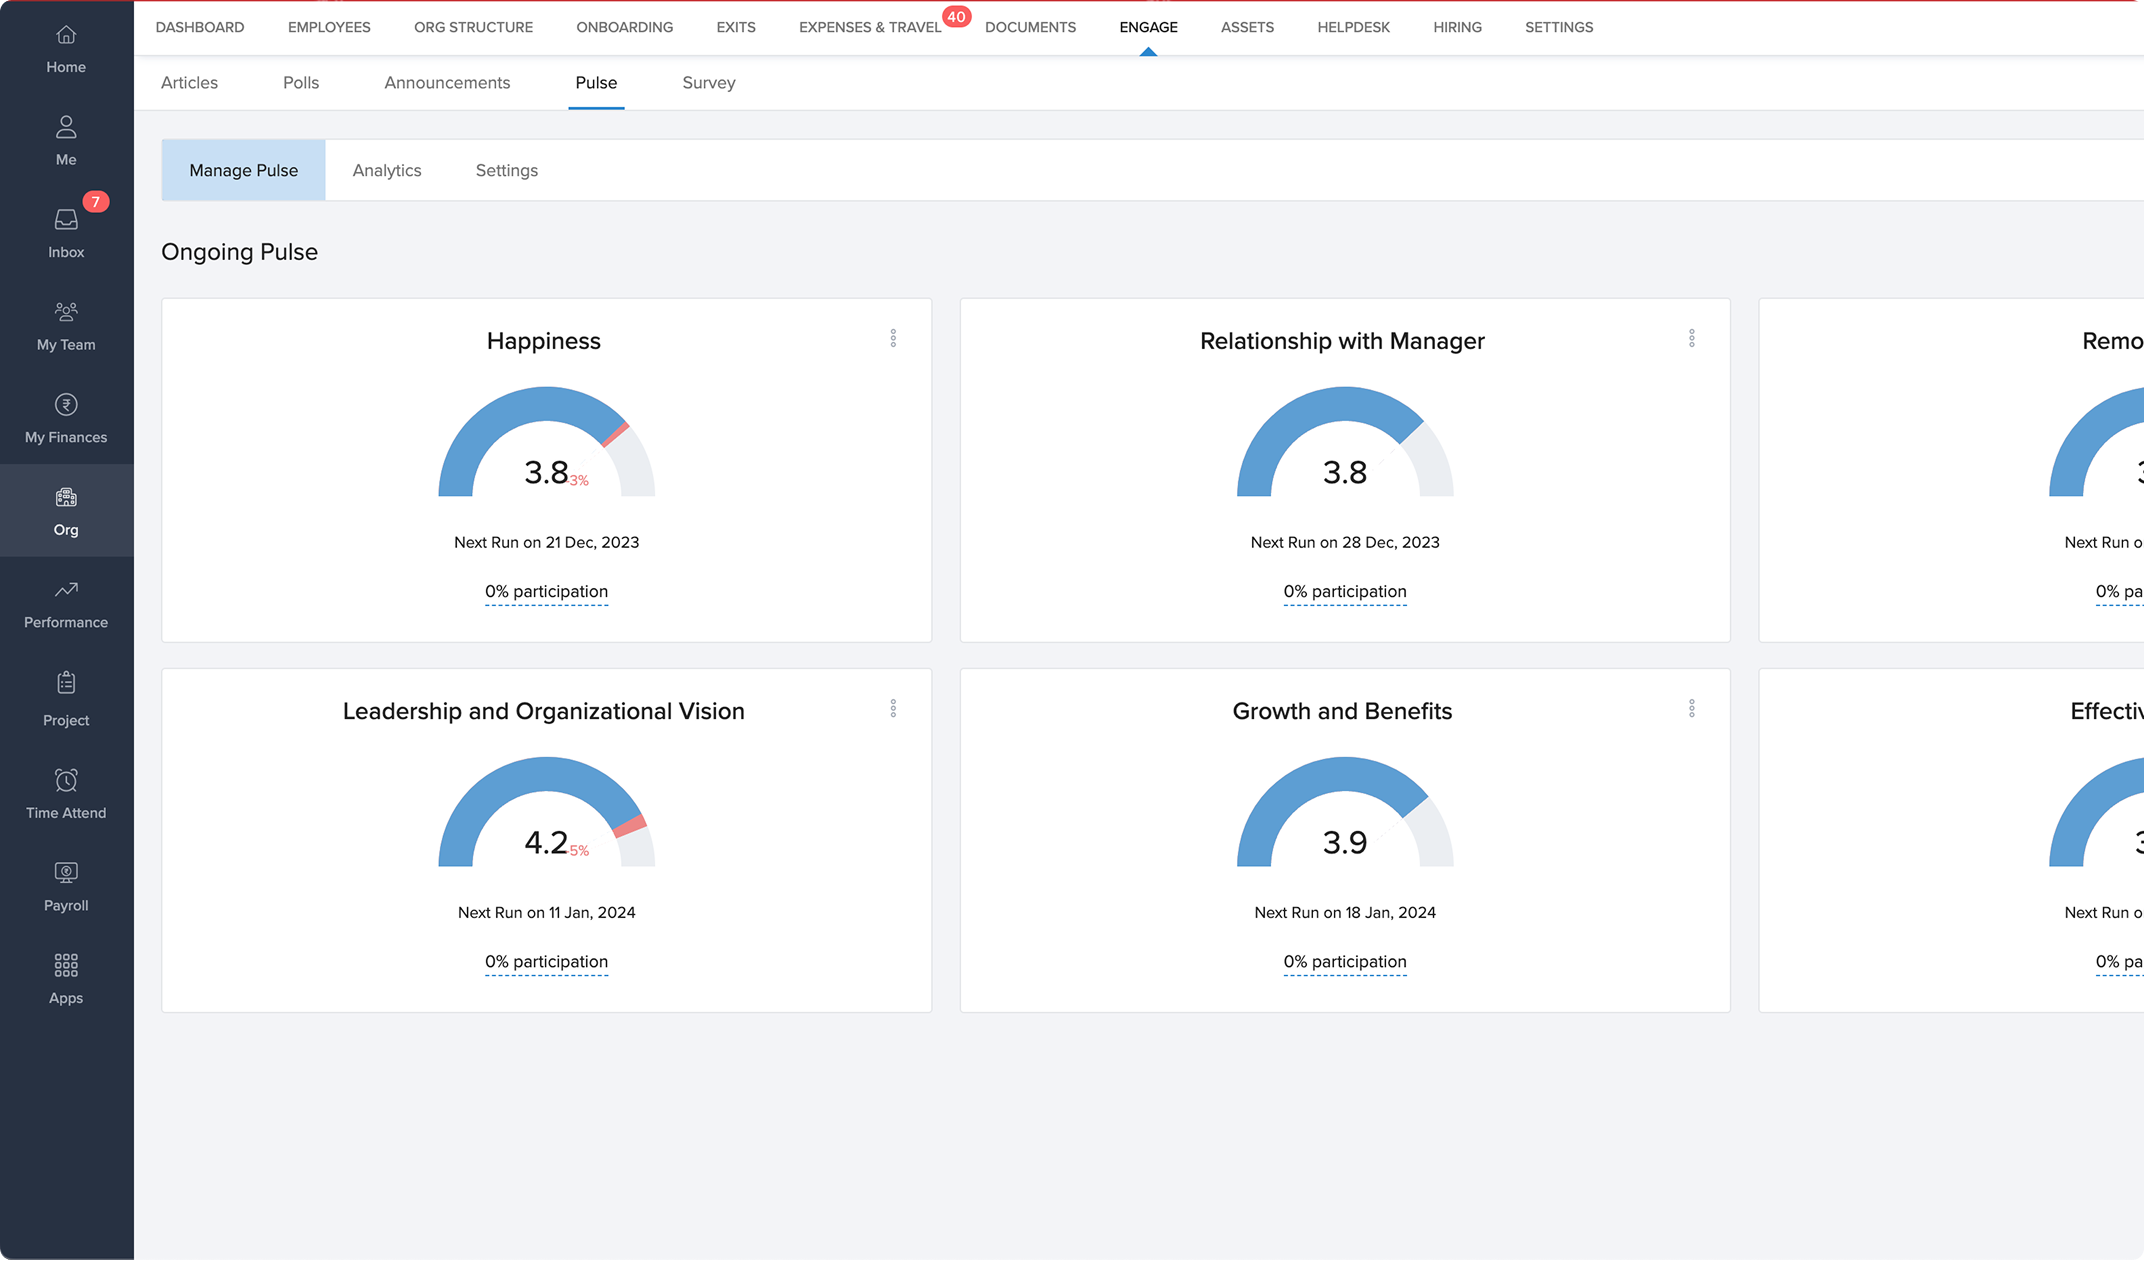Open the Apps grid icon
The width and height of the screenshot is (2144, 1261).
66,966
